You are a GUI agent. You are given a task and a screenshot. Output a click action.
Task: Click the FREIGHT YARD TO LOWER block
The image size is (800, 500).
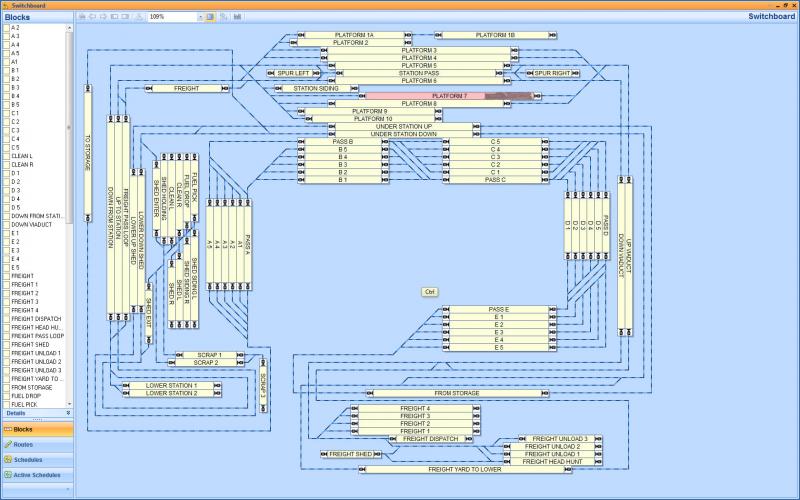pos(464,468)
